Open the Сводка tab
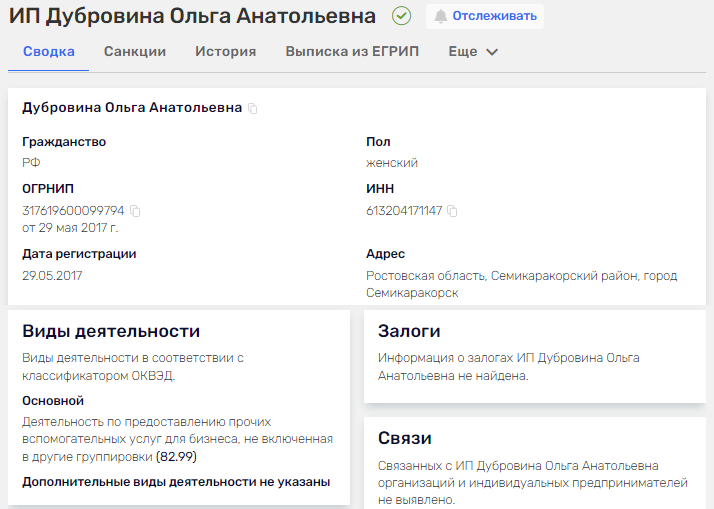Viewport: 714px width, 509px height. tap(48, 52)
